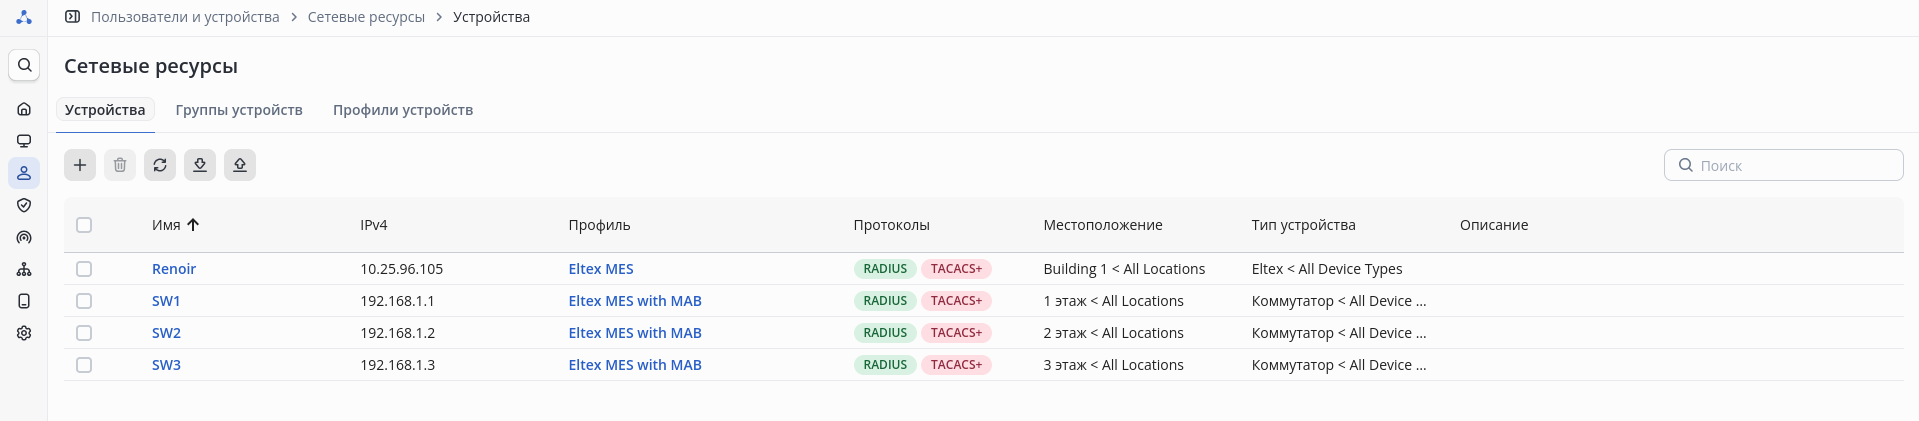This screenshot has width=1919, height=421.
Task: Open settings gear in sidebar
Action: [x=24, y=333]
